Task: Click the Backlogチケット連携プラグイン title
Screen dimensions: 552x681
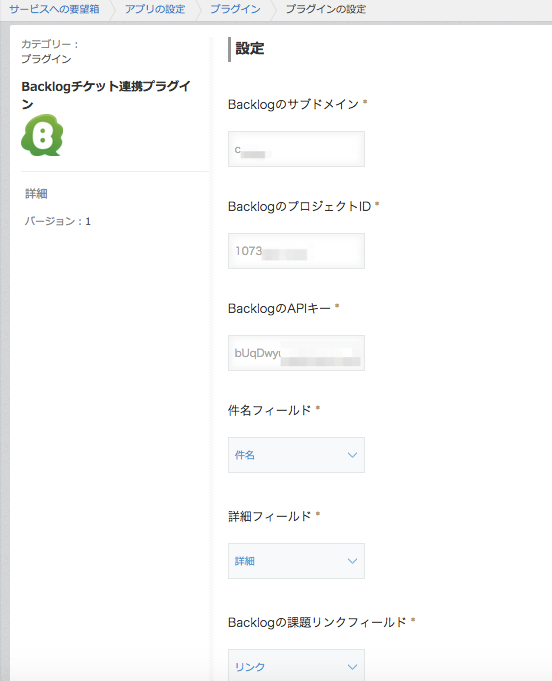Action: click(x=106, y=95)
